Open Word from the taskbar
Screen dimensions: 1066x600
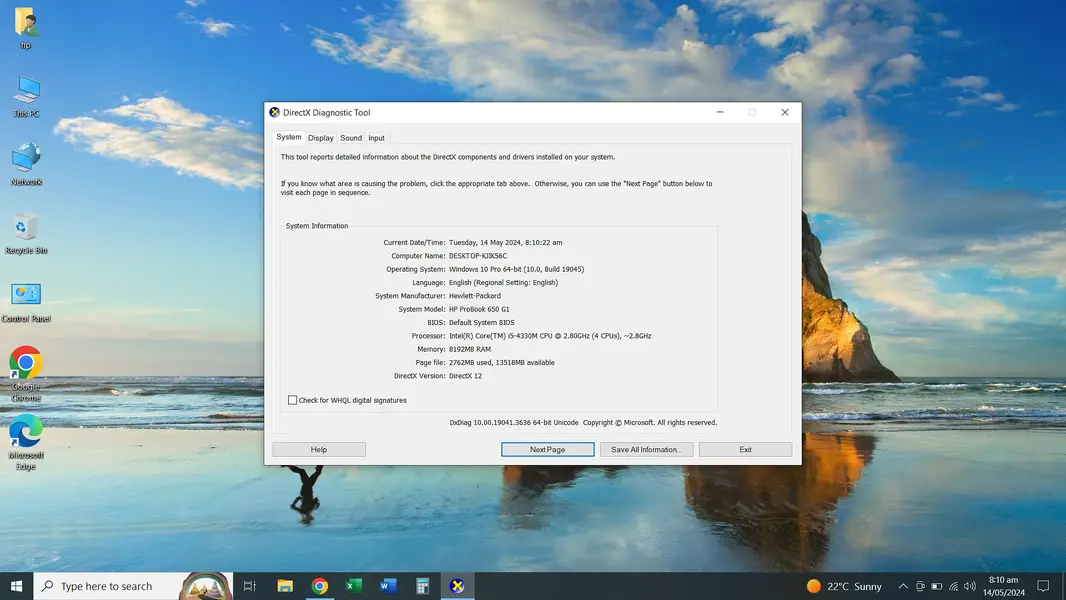388,586
